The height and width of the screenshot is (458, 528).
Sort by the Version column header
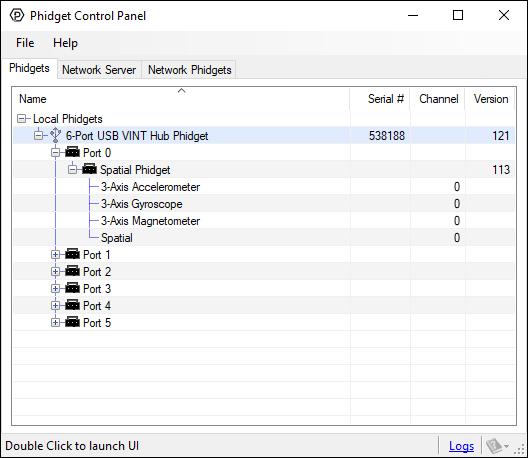pyautogui.click(x=490, y=99)
